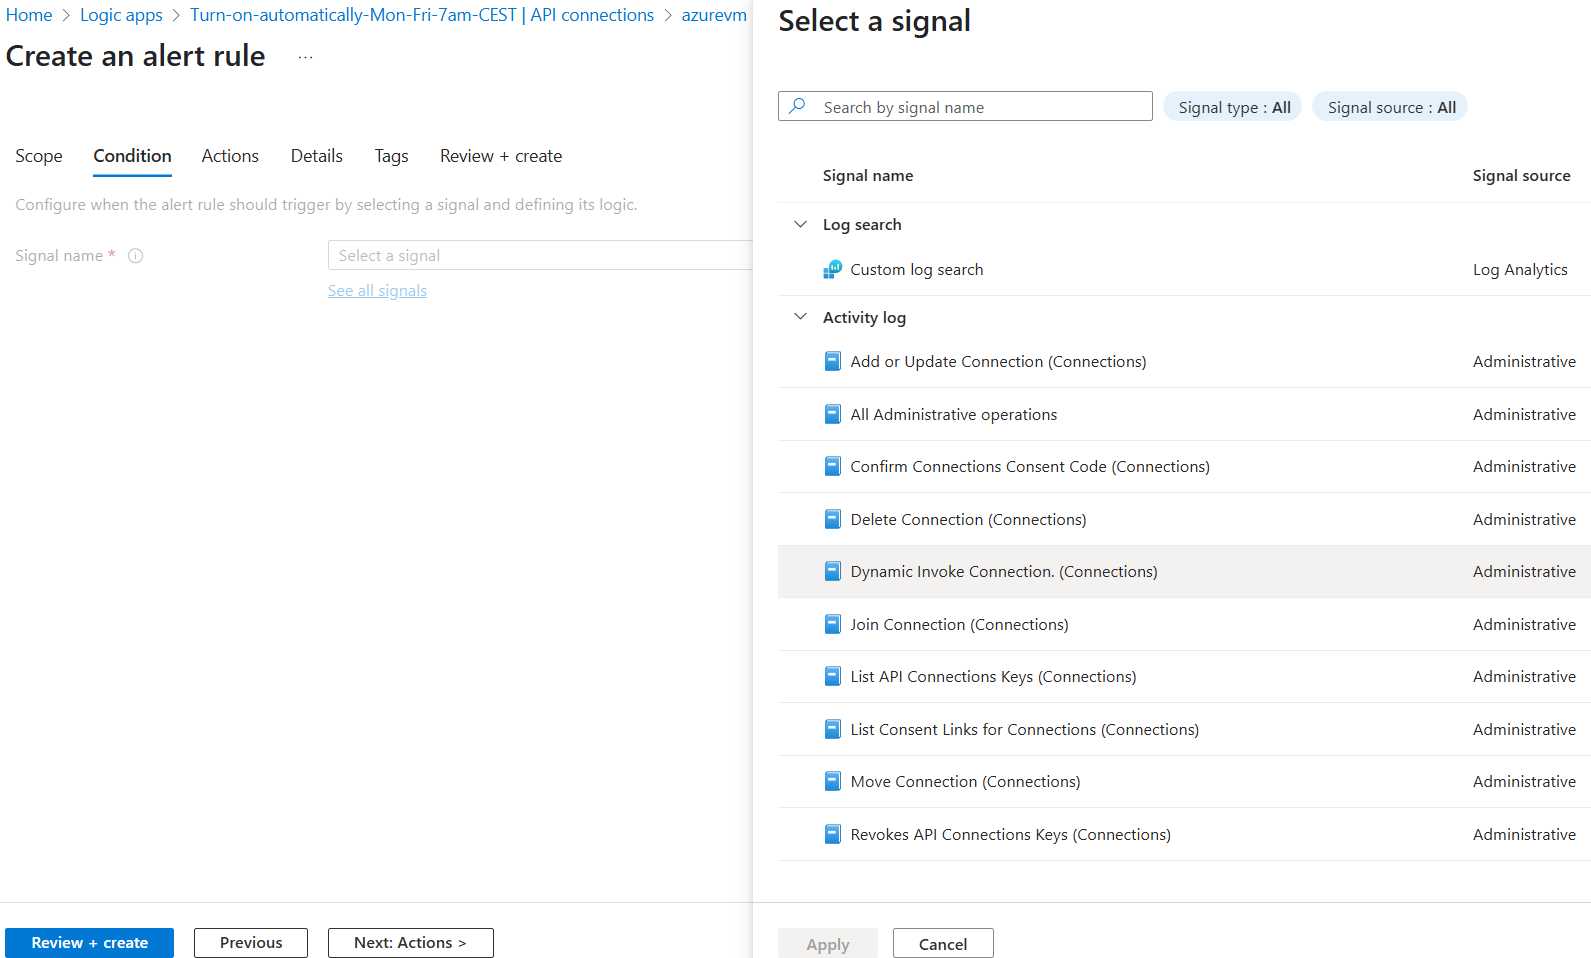Collapse the Activity log group

pos(800,317)
